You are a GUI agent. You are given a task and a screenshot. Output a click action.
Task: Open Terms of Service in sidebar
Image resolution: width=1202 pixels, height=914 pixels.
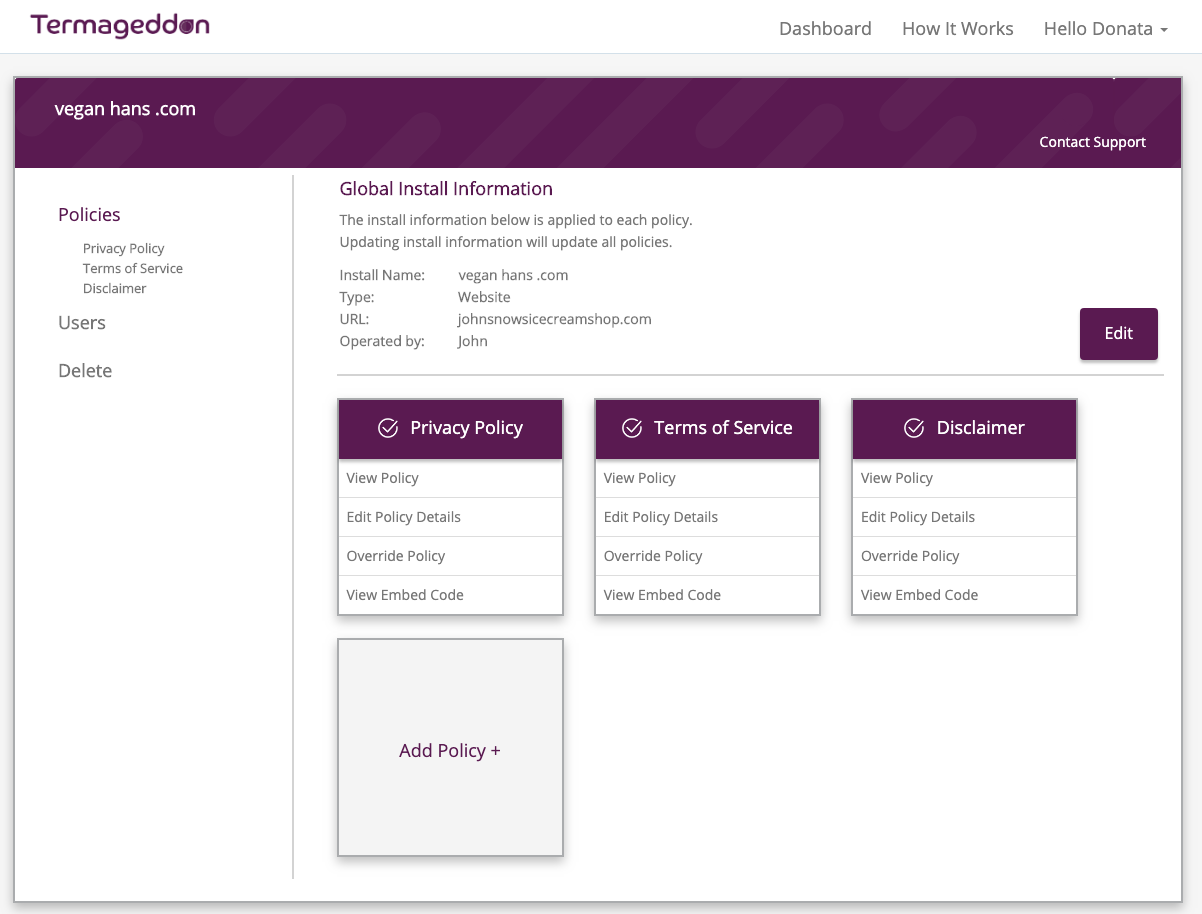click(133, 268)
